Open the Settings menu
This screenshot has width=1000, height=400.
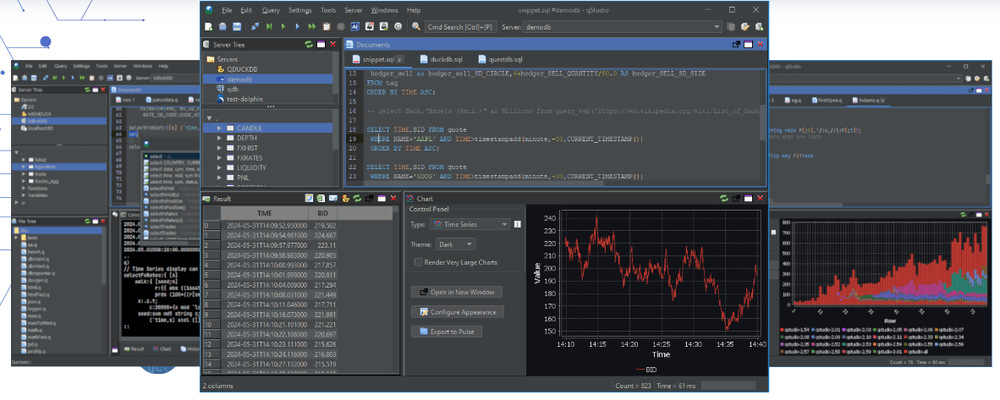point(300,10)
